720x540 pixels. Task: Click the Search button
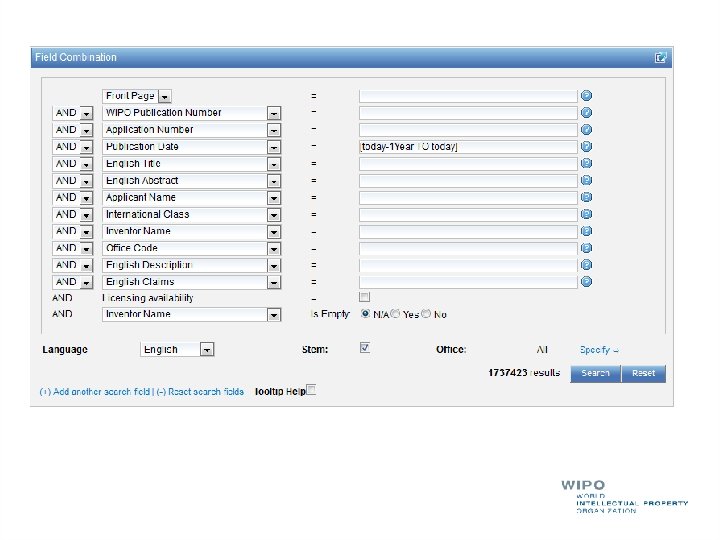tap(596, 373)
